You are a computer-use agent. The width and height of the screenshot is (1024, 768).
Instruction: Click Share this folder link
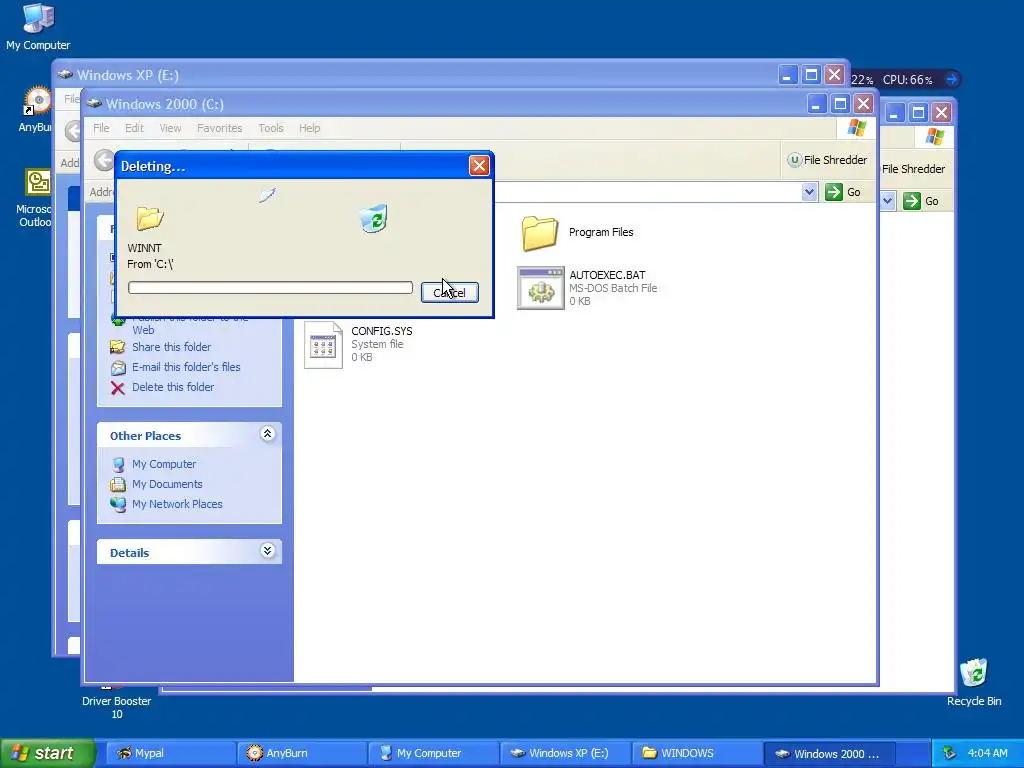[171, 347]
